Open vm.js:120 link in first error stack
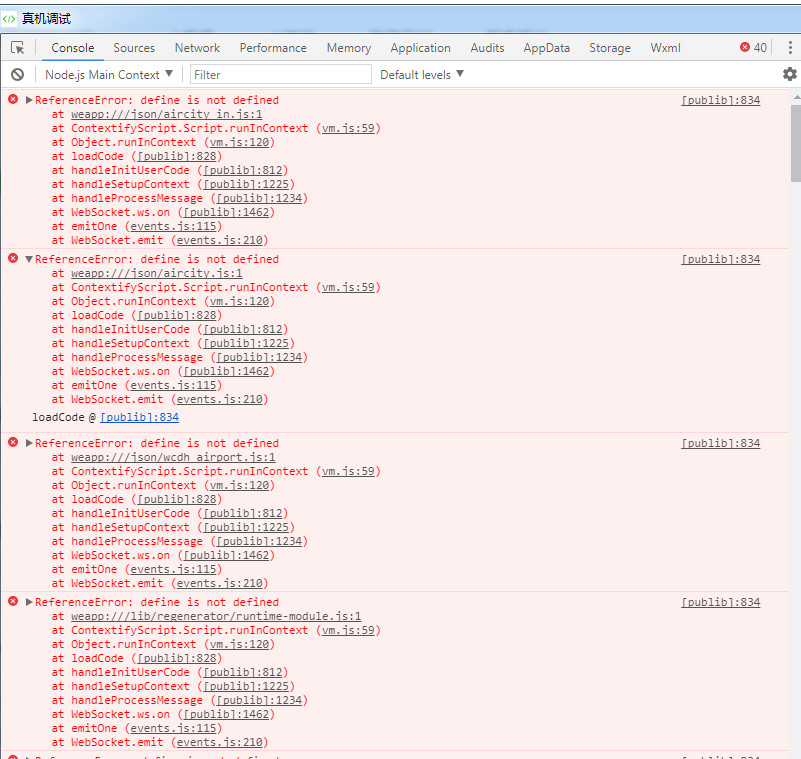 [x=240, y=142]
